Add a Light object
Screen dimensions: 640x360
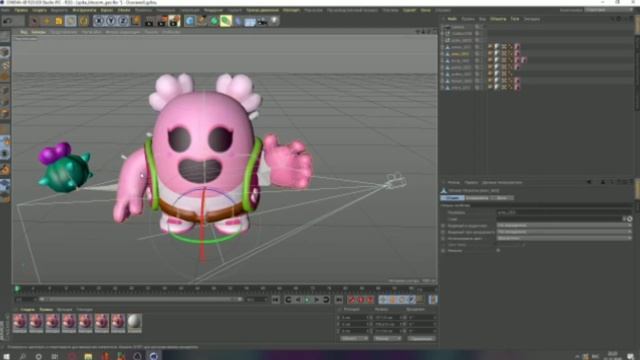click(x=274, y=21)
